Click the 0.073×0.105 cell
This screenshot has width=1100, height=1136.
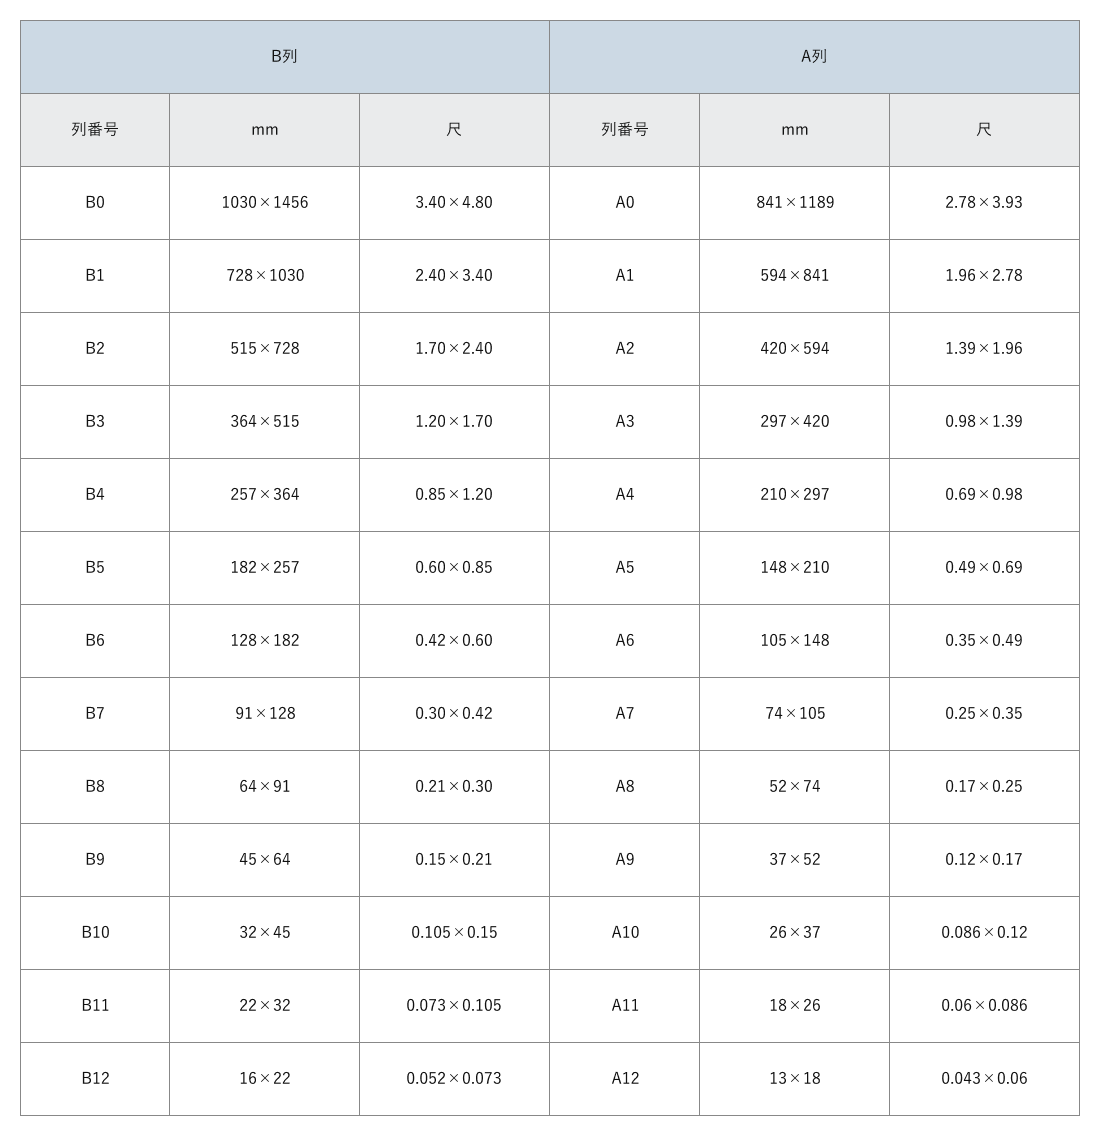point(454,1006)
